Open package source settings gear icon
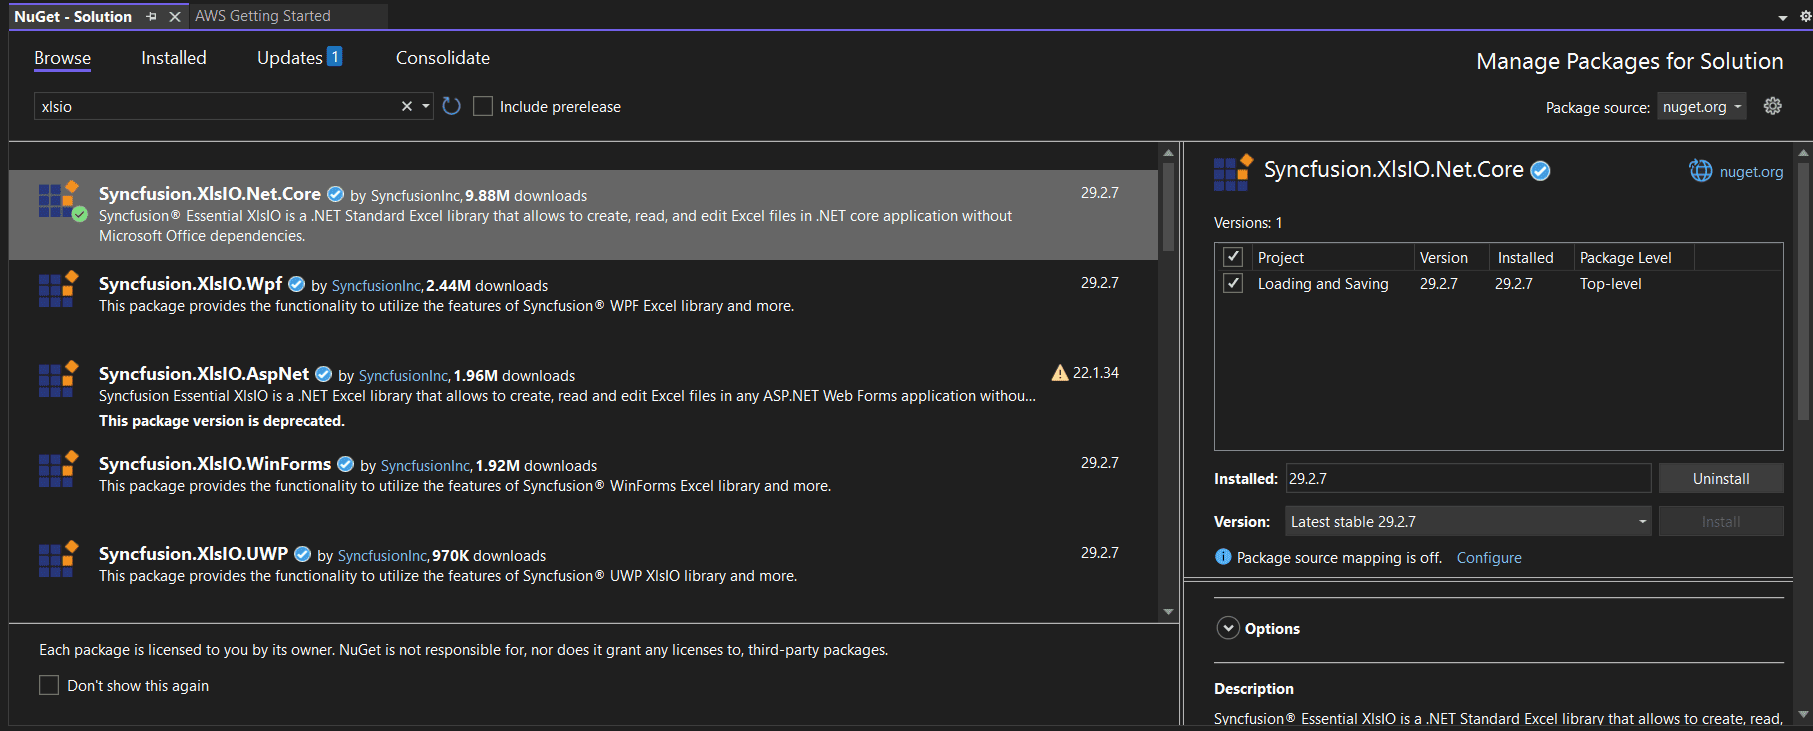 pos(1773,106)
